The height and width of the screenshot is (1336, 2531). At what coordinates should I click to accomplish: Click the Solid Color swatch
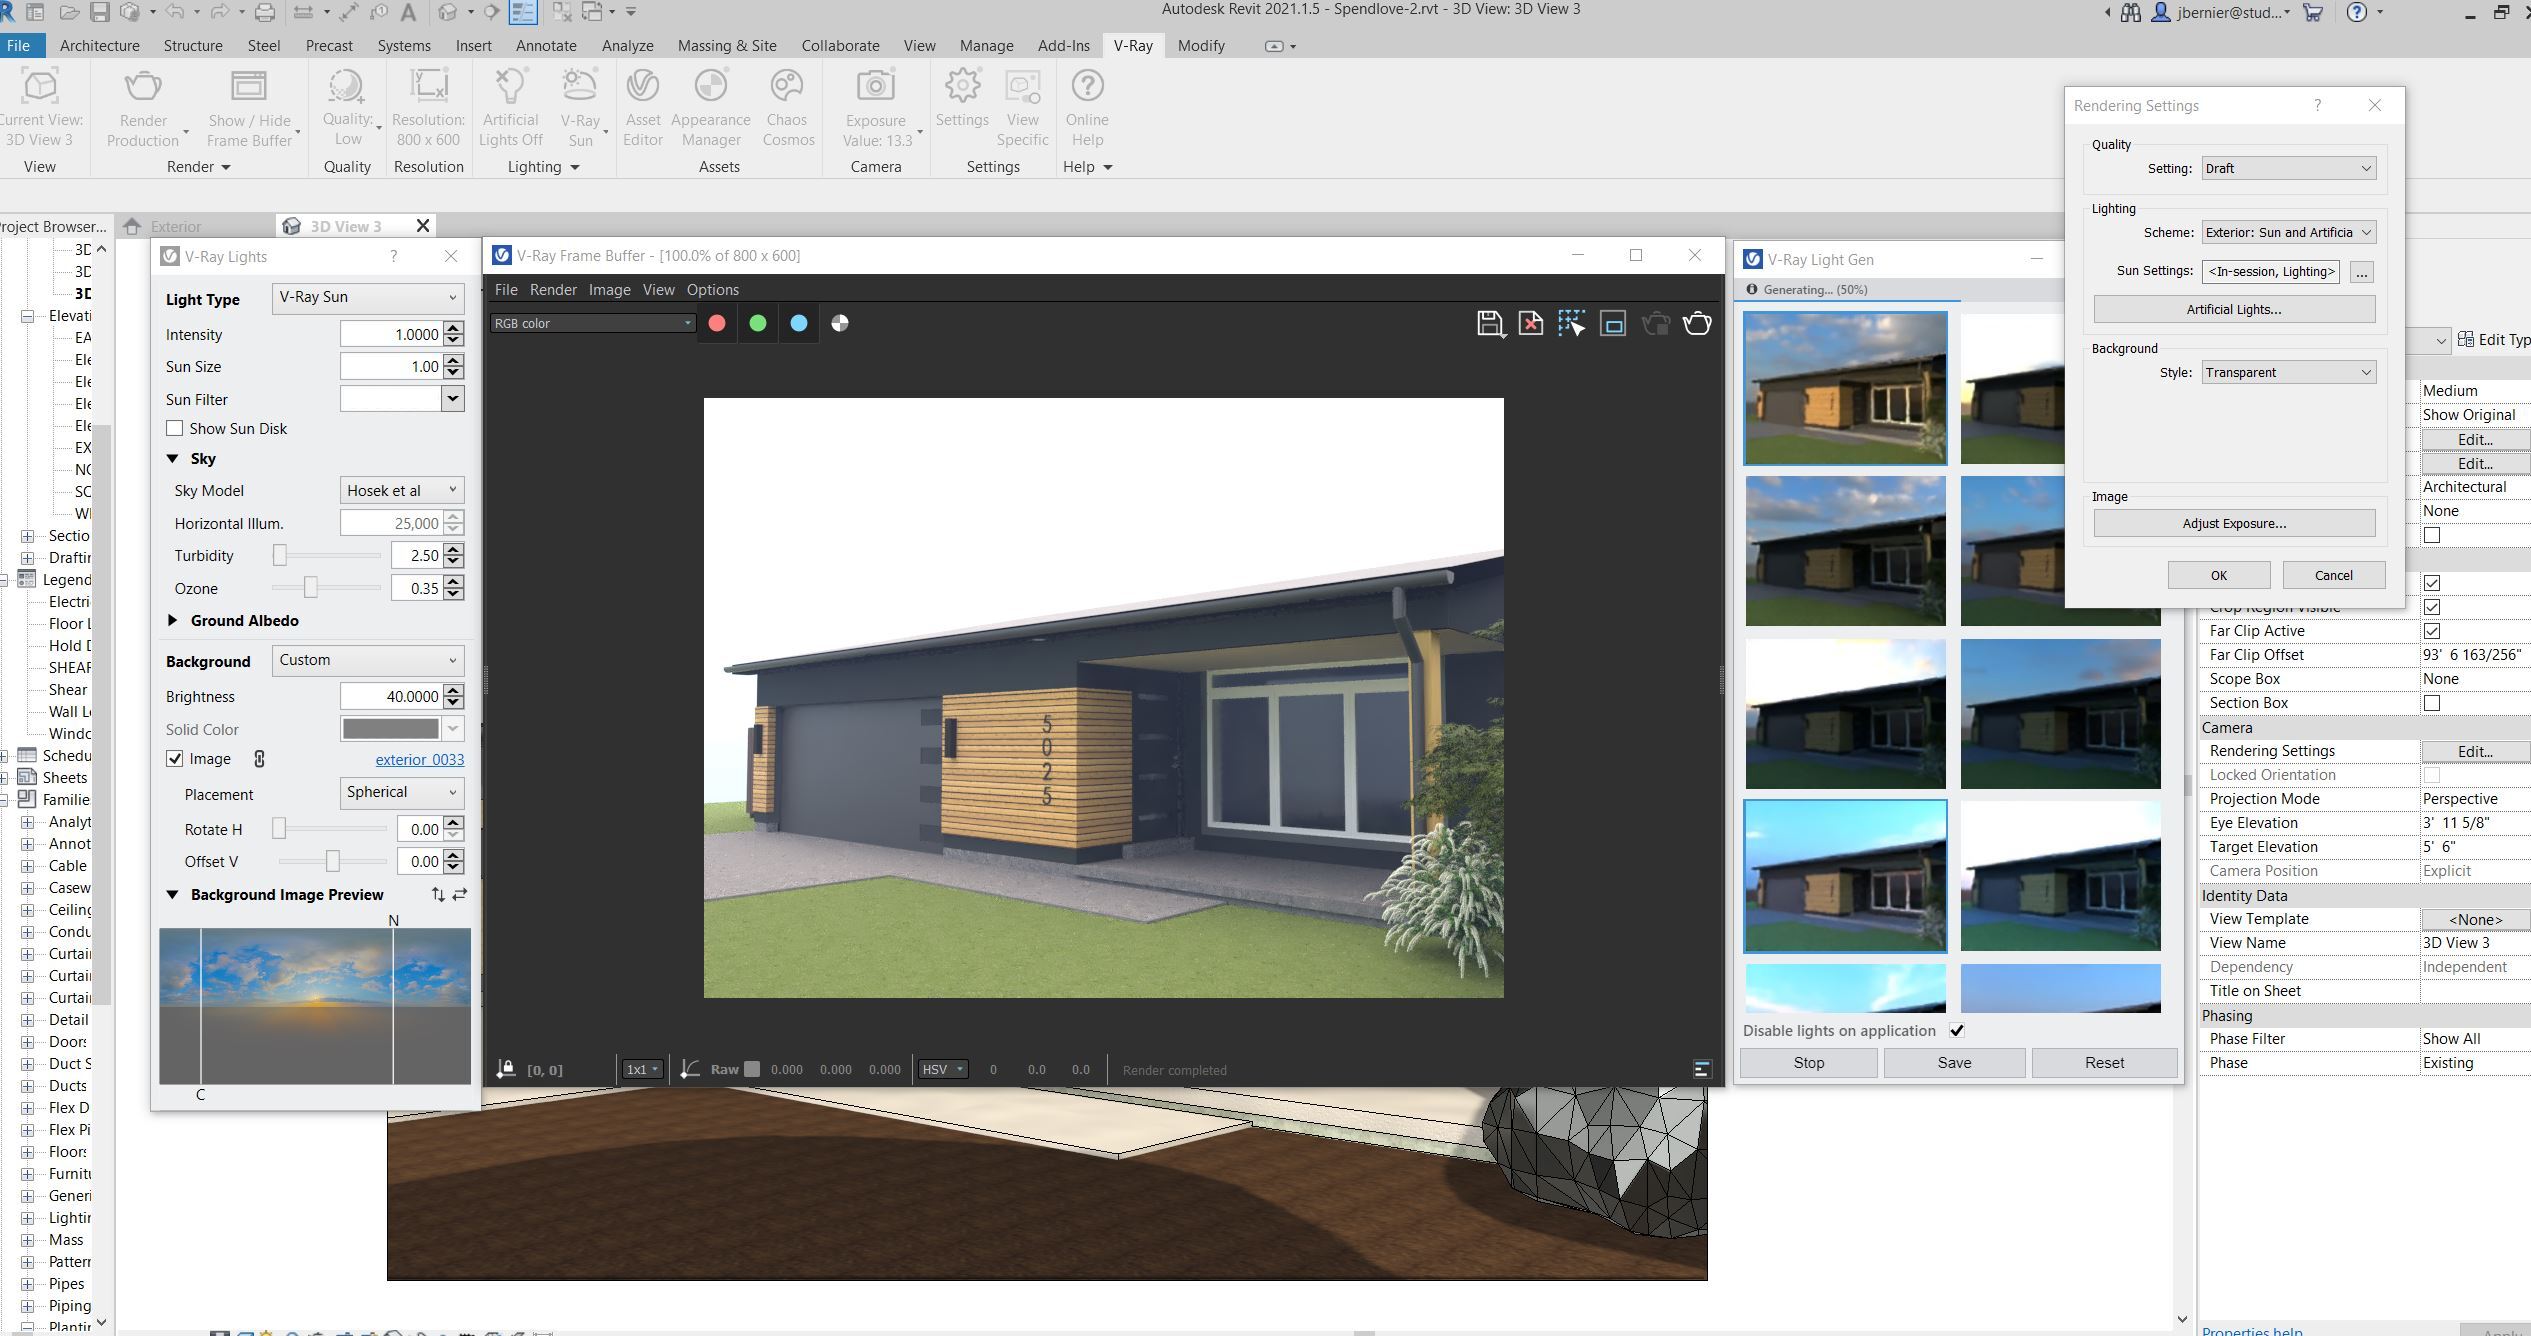[390, 729]
